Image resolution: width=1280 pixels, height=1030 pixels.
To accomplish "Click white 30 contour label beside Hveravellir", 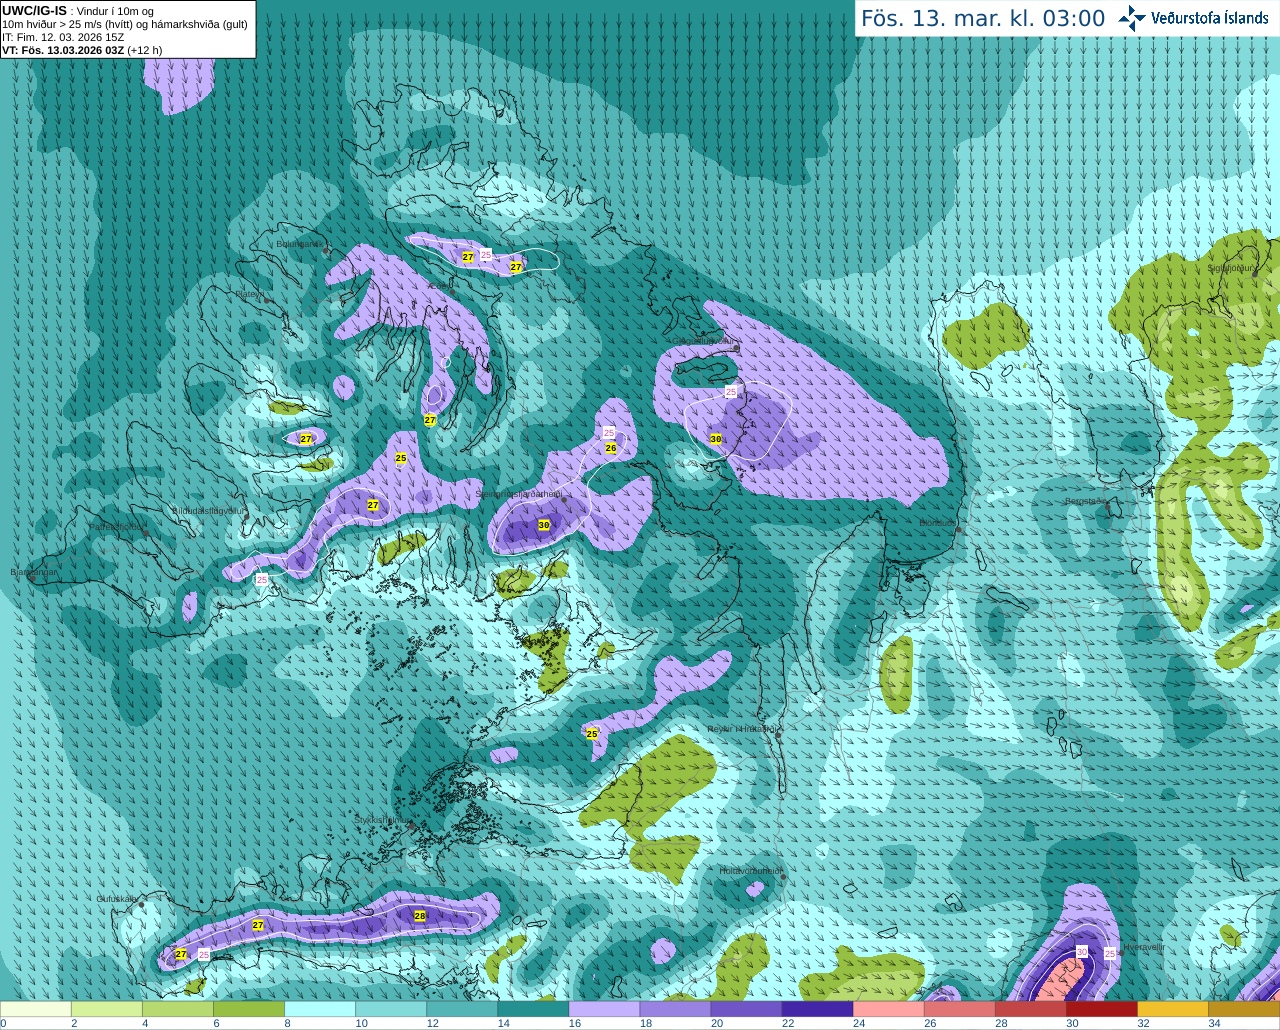I will tap(1081, 951).
